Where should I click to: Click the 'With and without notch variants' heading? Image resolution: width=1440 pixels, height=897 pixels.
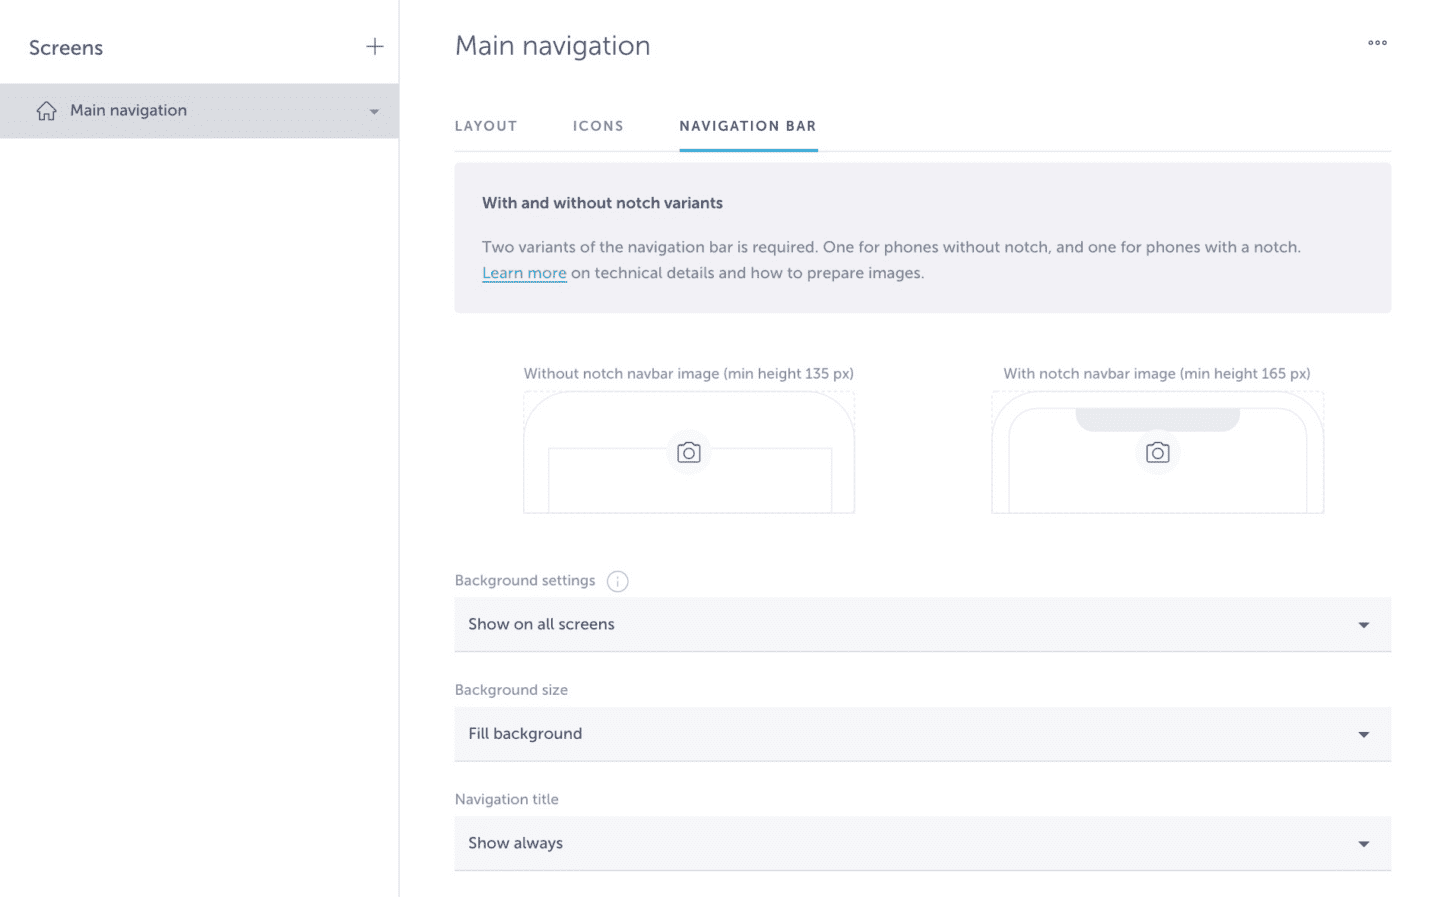[602, 203]
